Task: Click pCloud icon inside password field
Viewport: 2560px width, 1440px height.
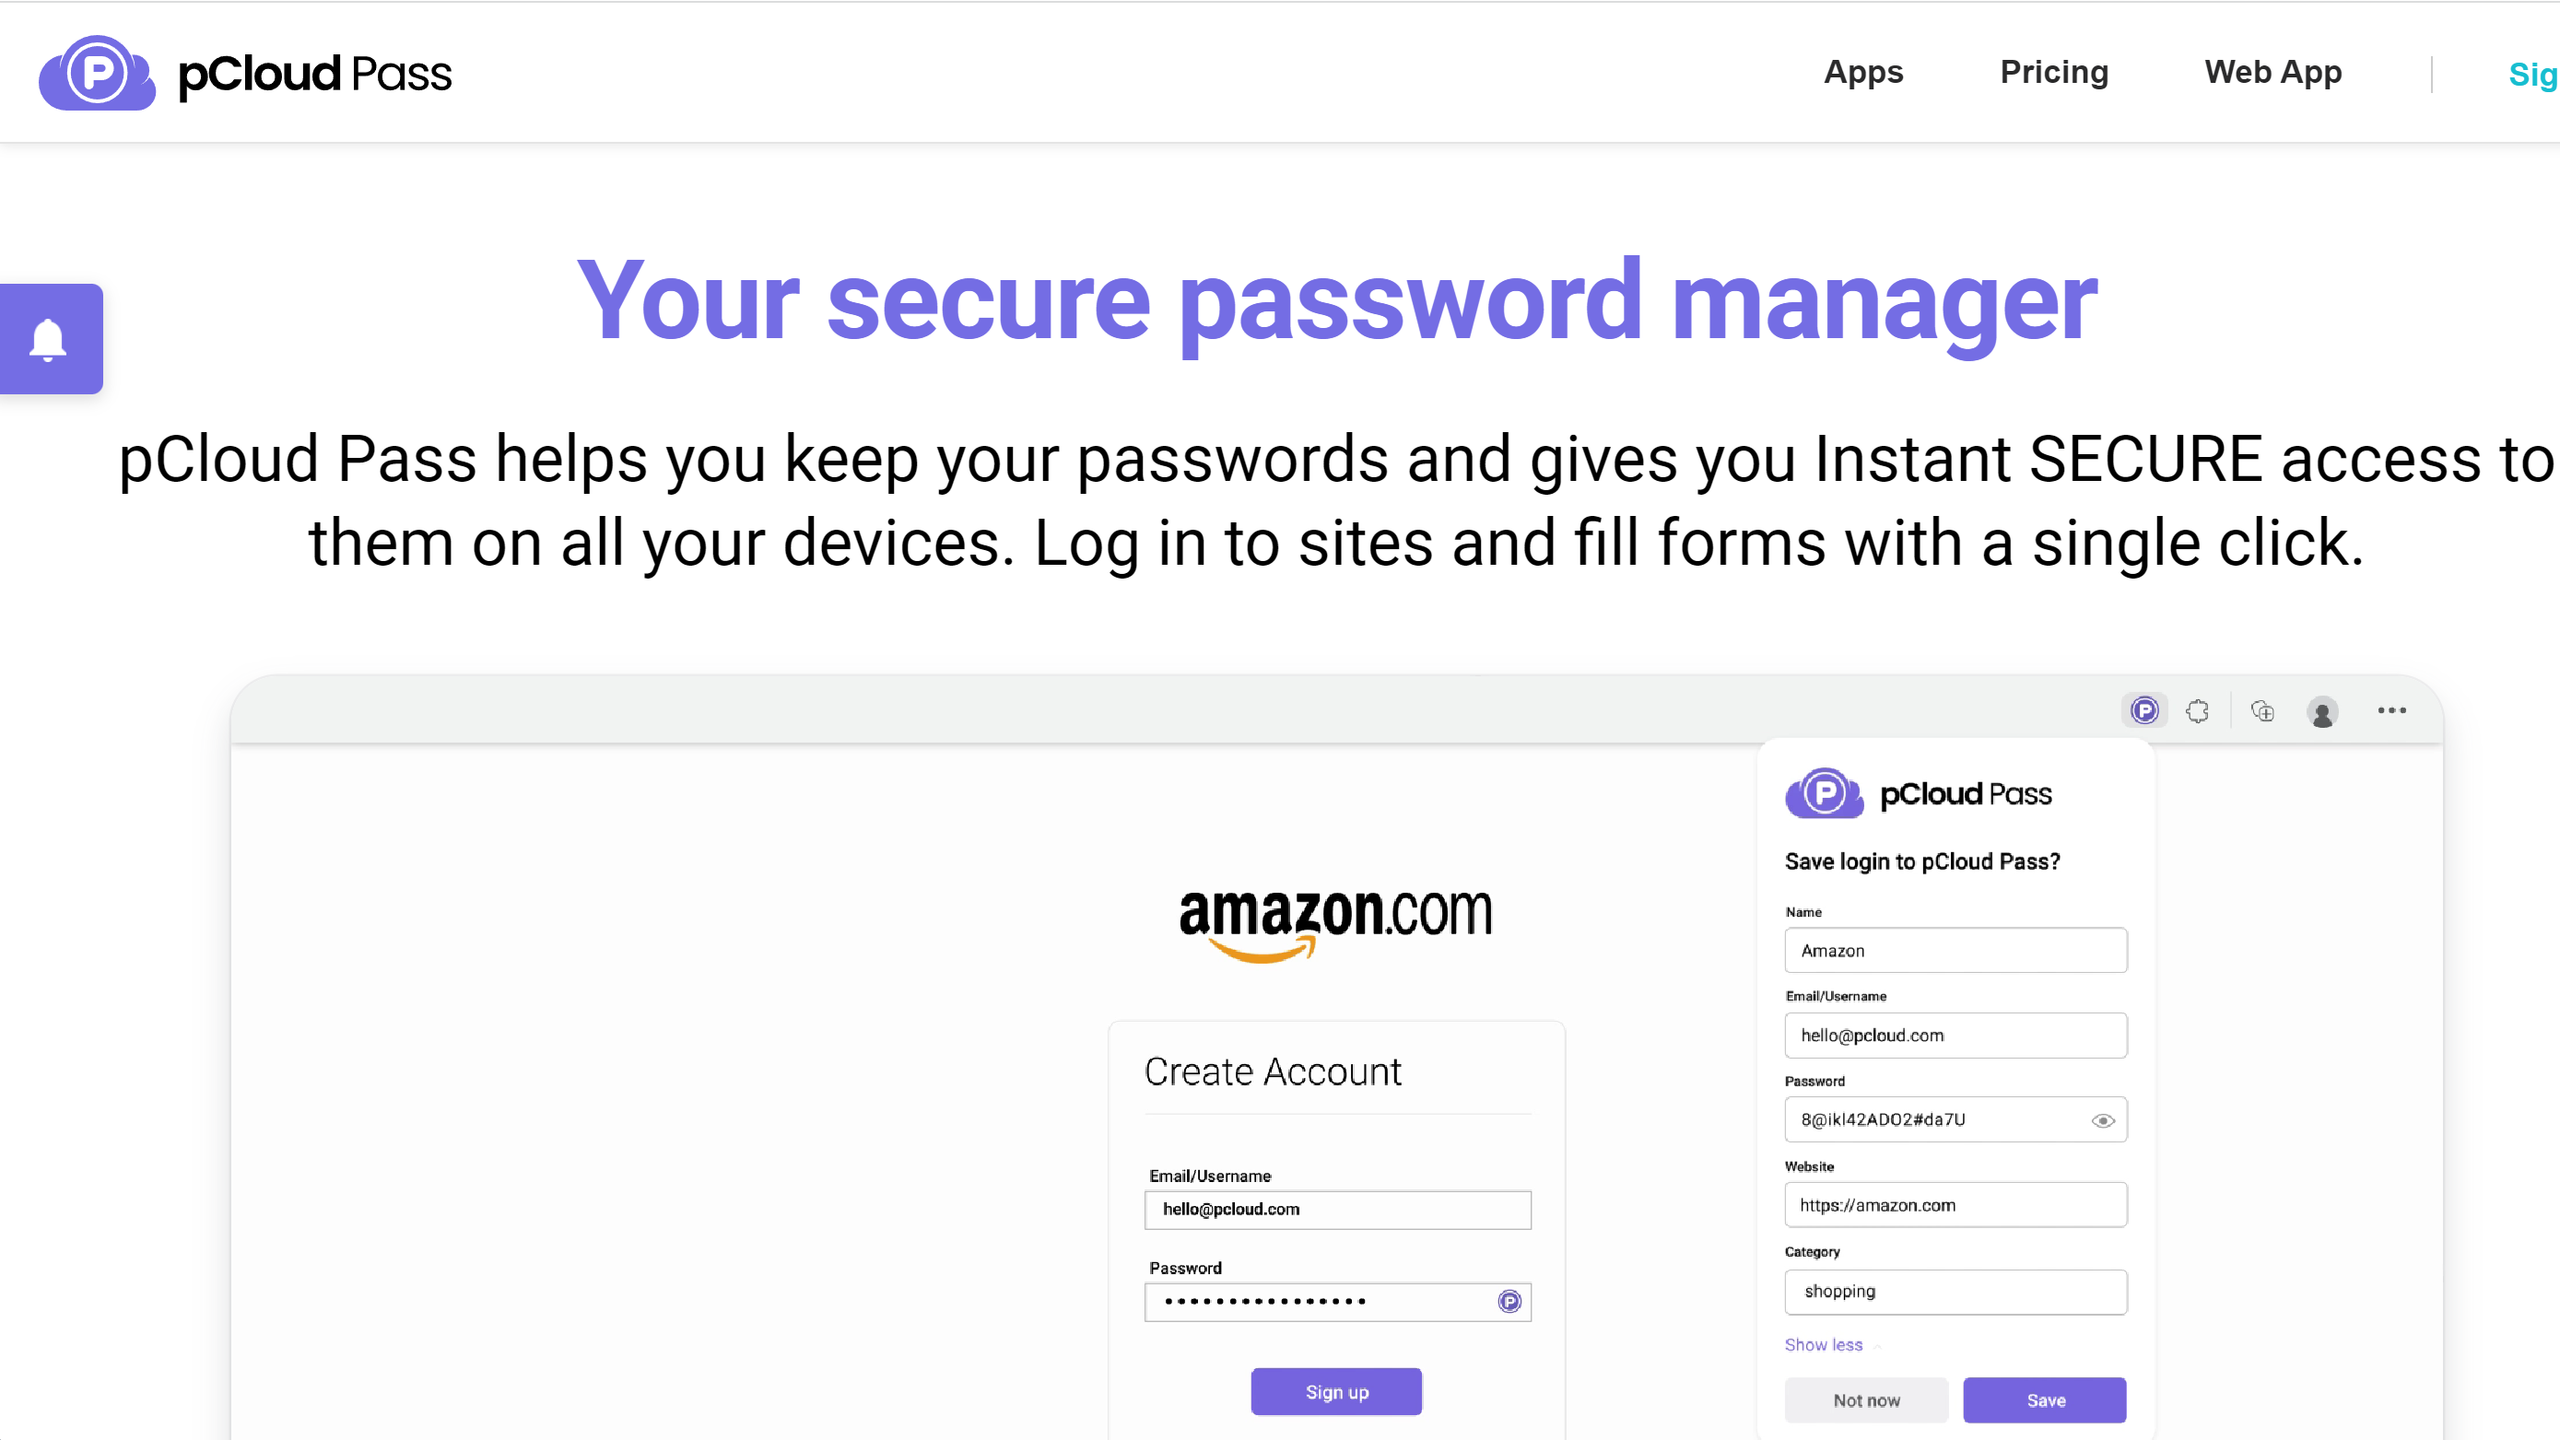Action: pos(1509,1301)
